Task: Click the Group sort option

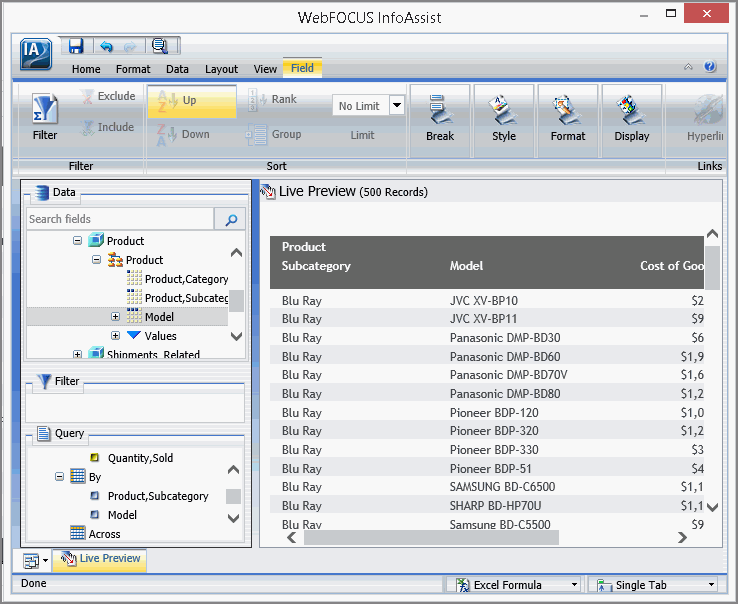Action: point(273,135)
